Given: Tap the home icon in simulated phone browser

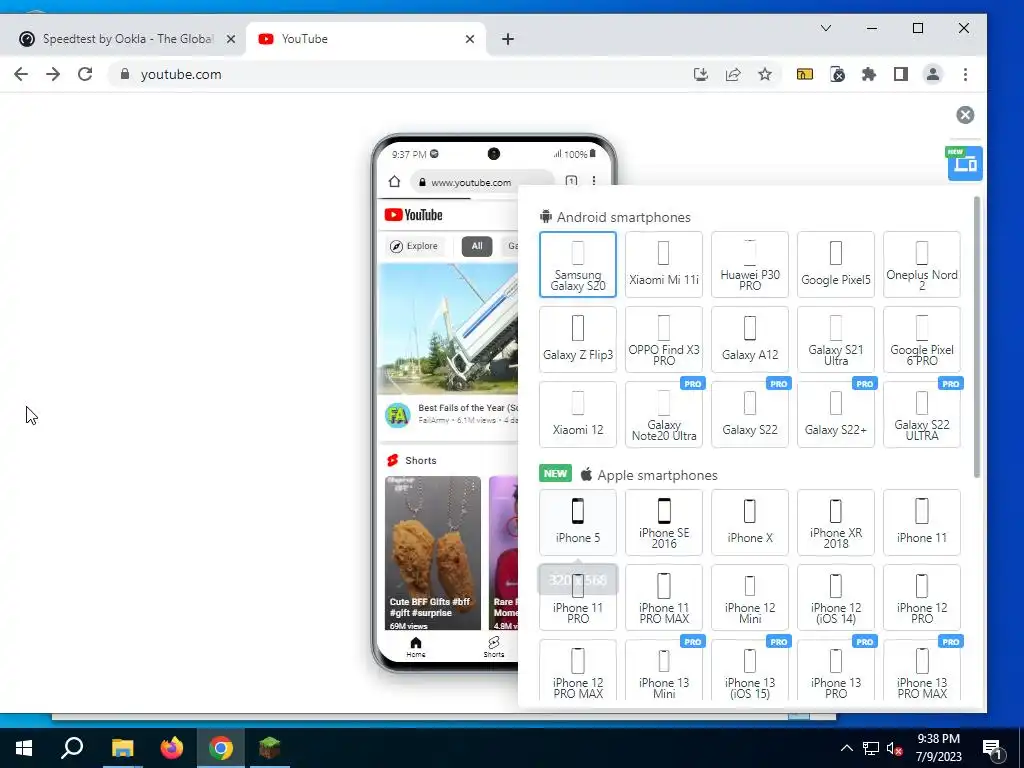Looking at the screenshot, I should coord(394,182).
